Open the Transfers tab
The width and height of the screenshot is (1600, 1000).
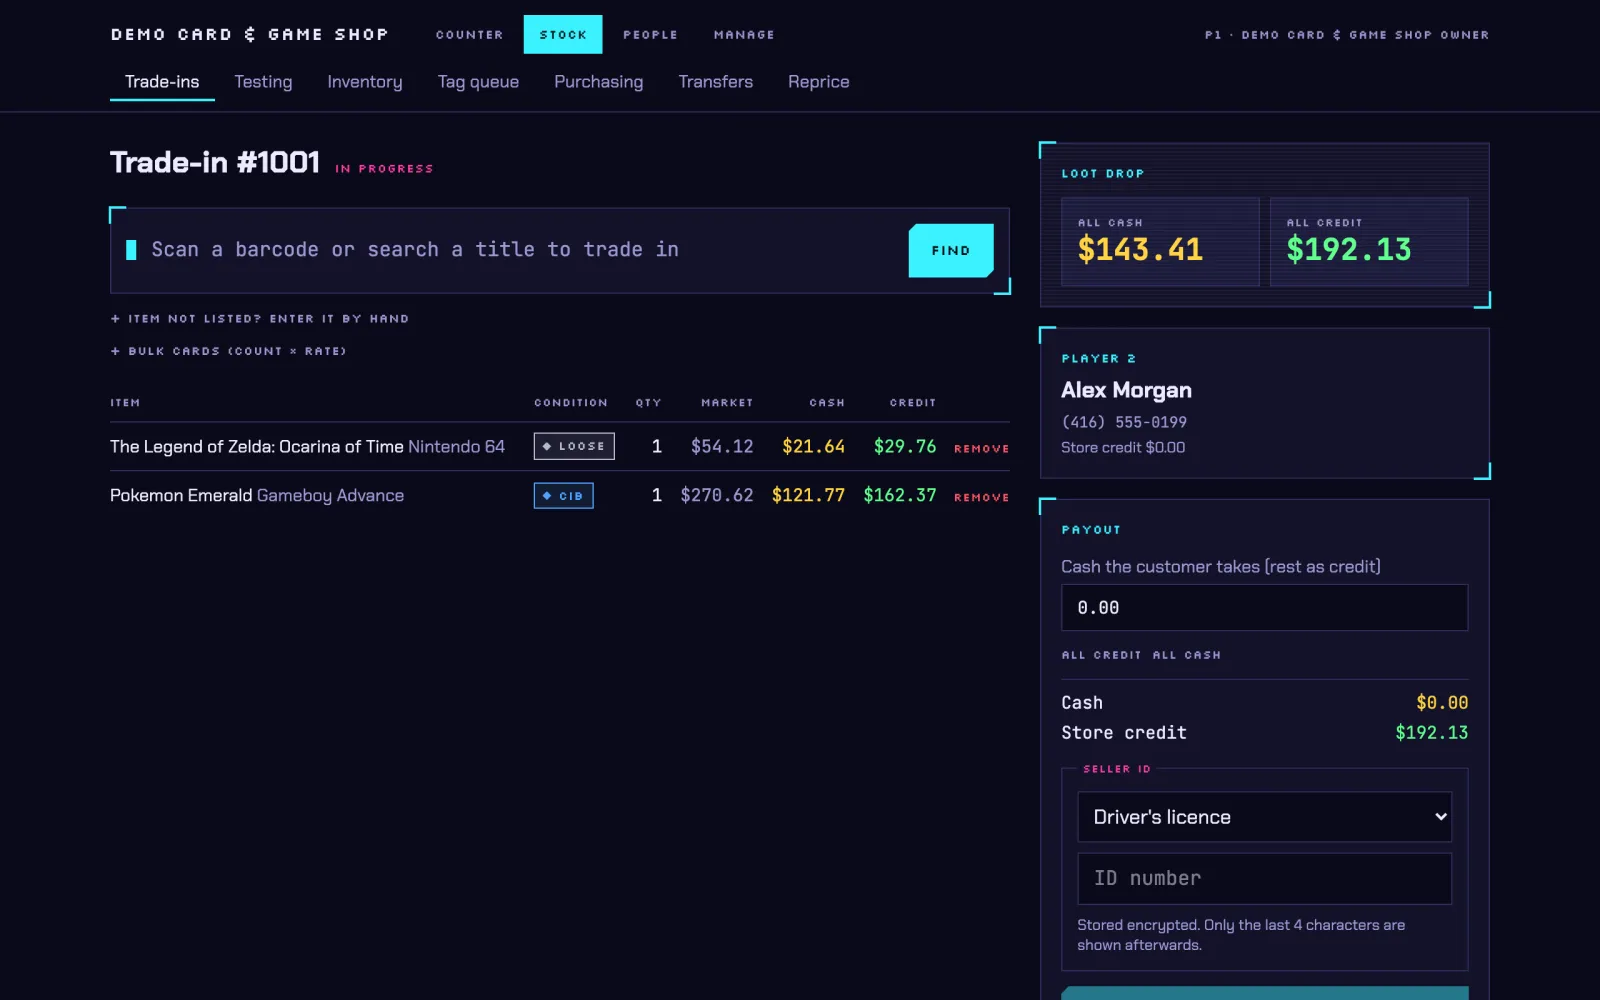(x=715, y=82)
